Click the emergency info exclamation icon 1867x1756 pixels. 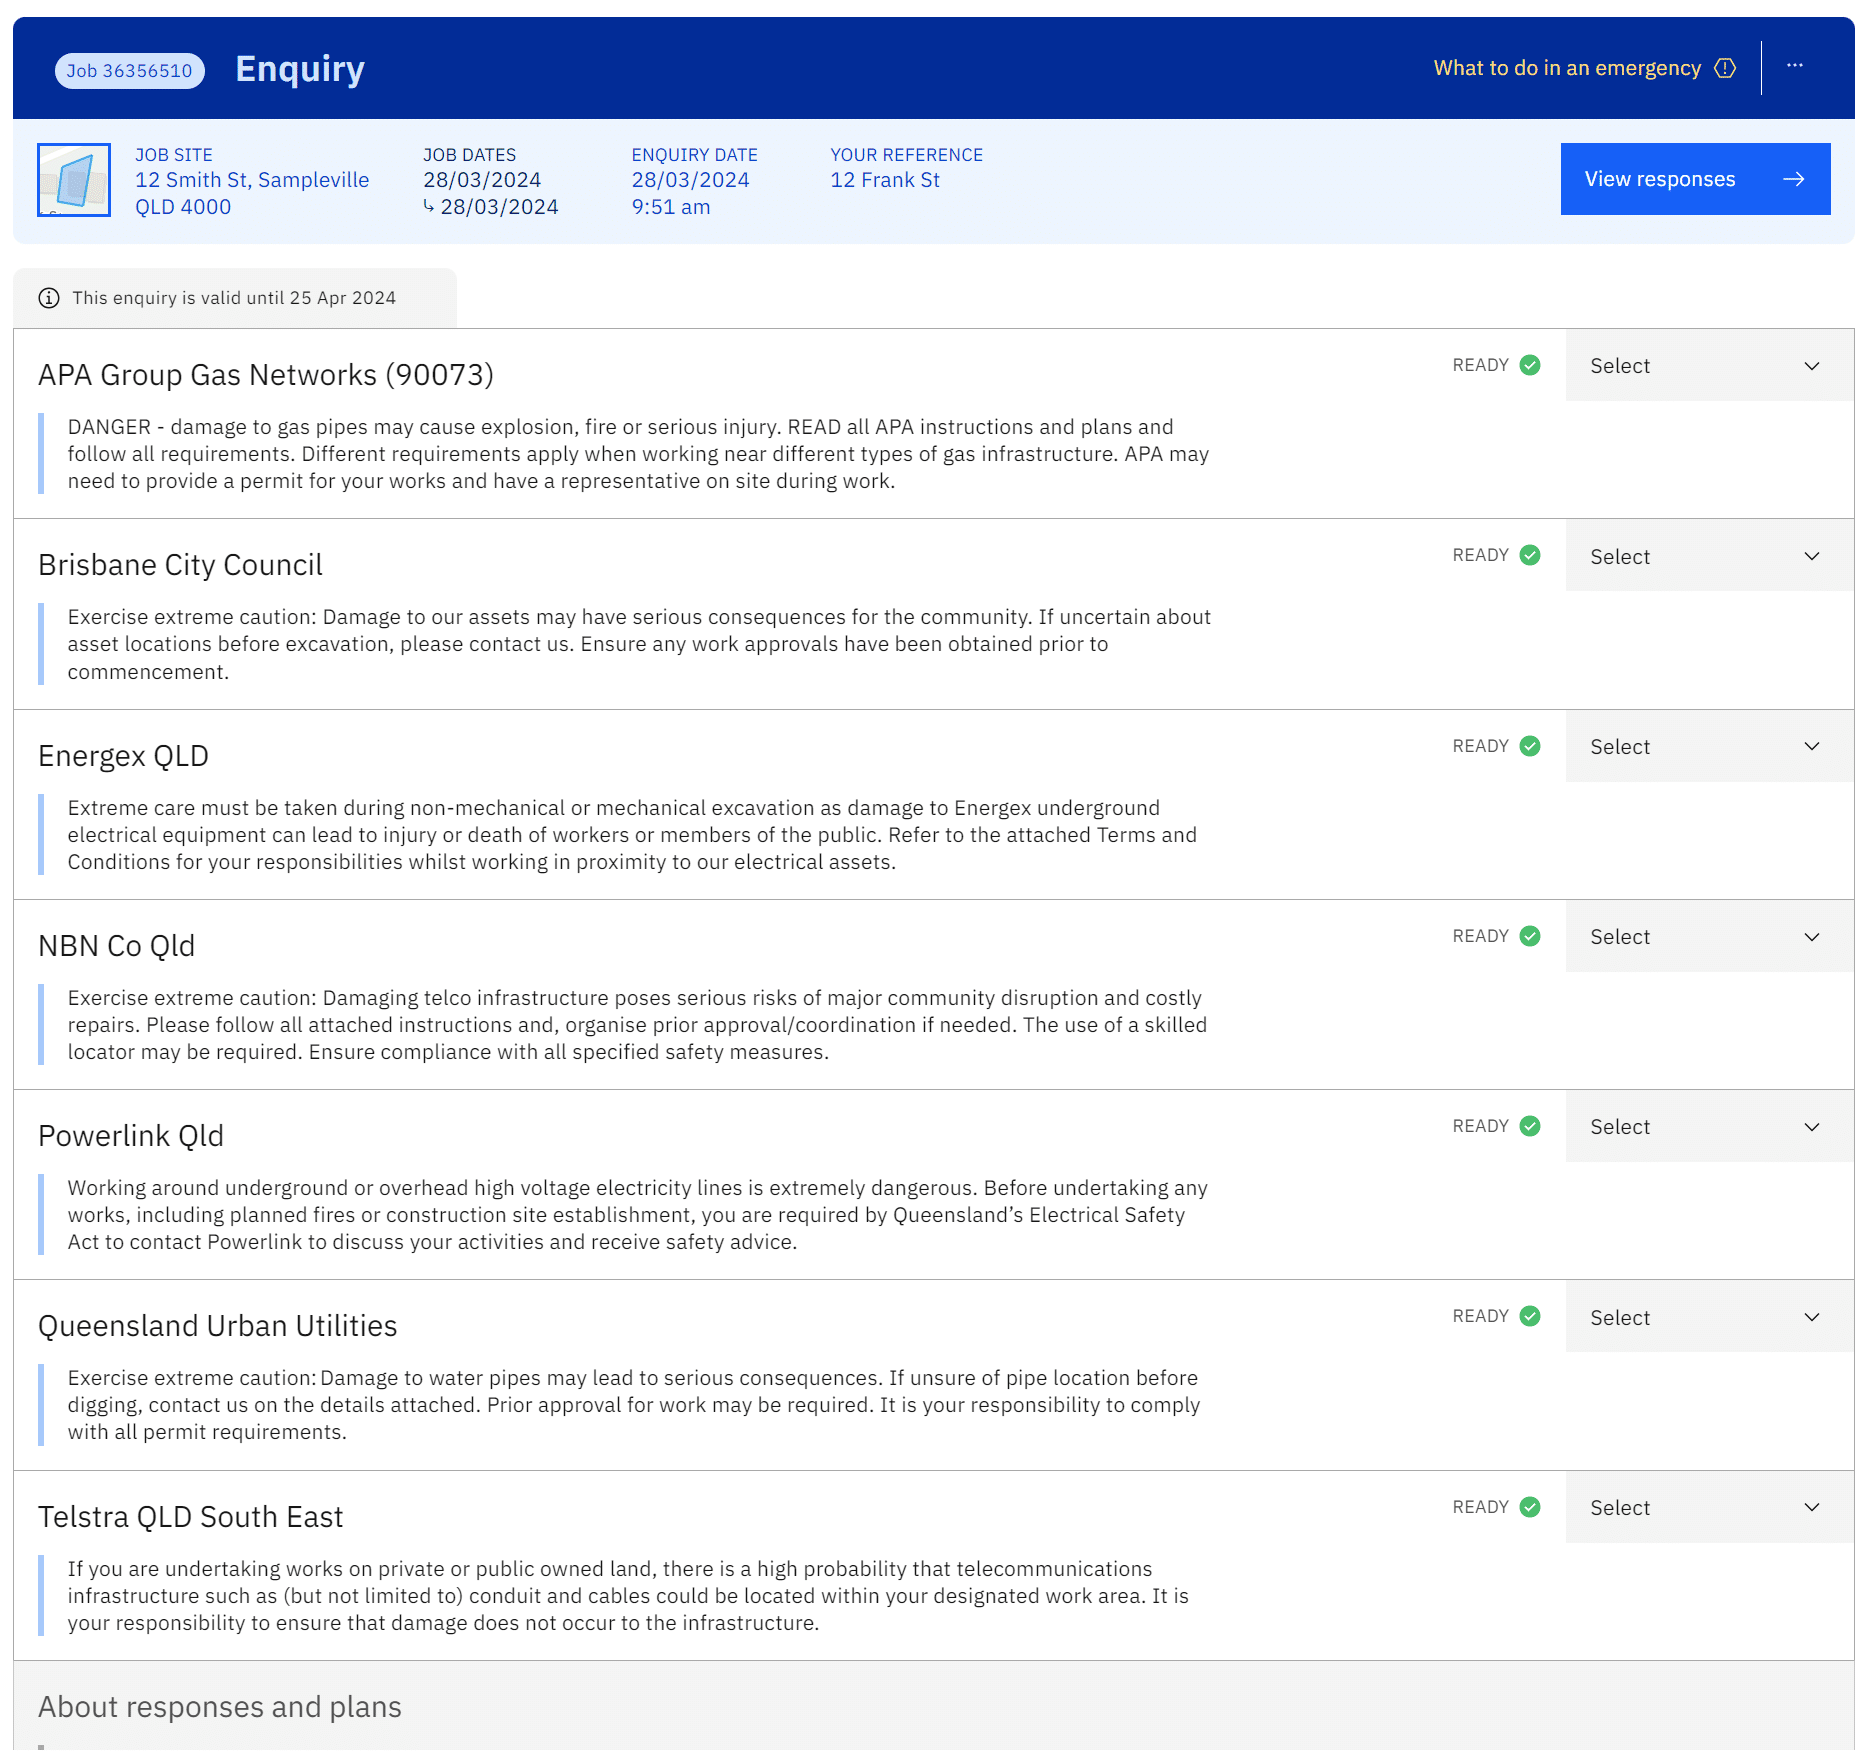tap(1725, 68)
